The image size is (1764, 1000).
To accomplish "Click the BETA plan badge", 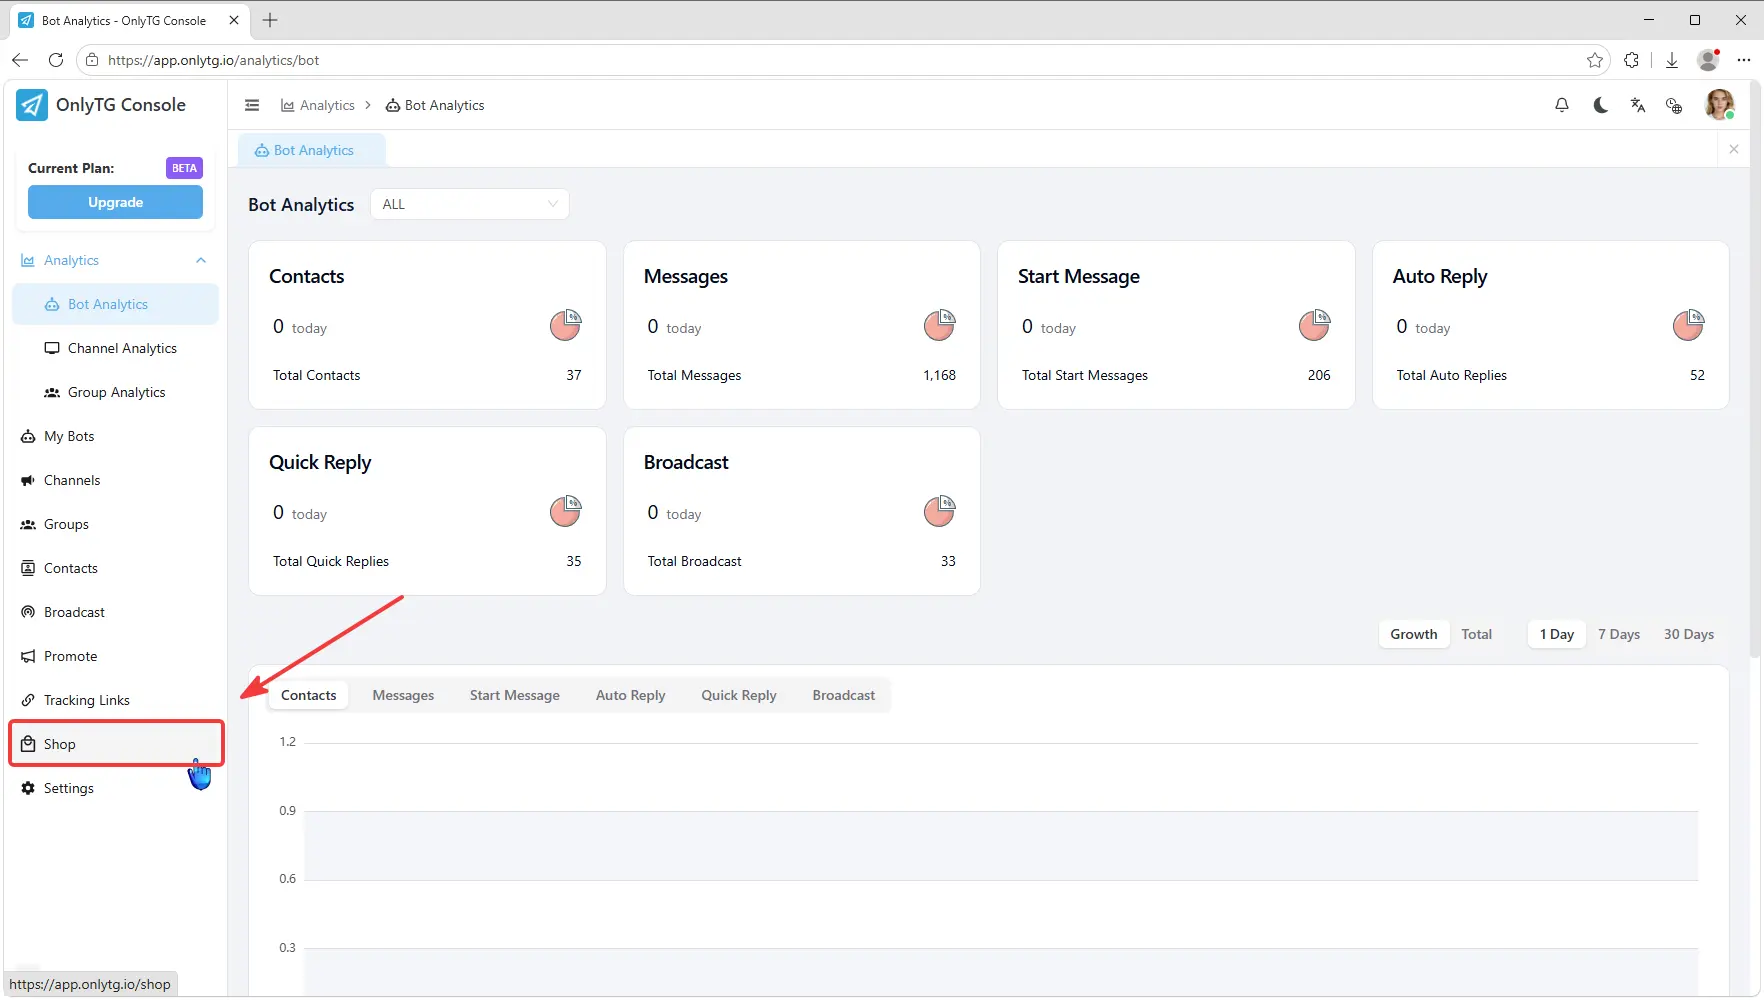I will [184, 168].
